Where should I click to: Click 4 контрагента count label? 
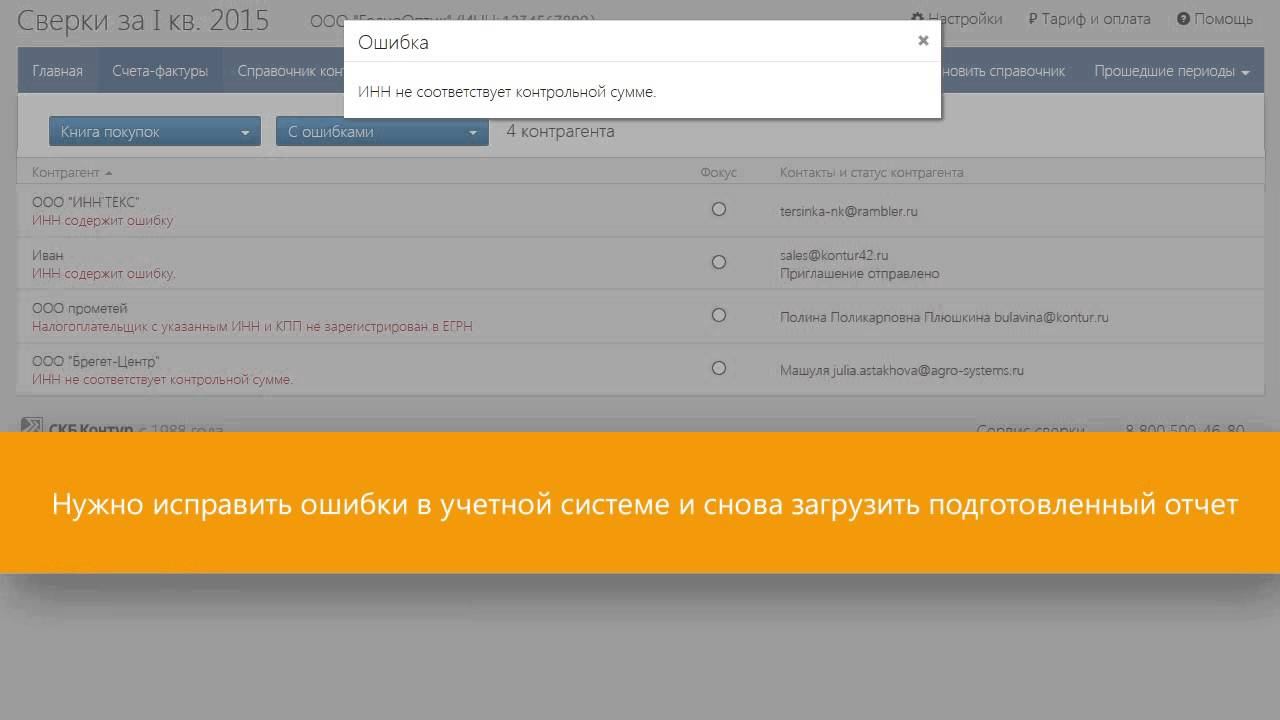tap(560, 131)
